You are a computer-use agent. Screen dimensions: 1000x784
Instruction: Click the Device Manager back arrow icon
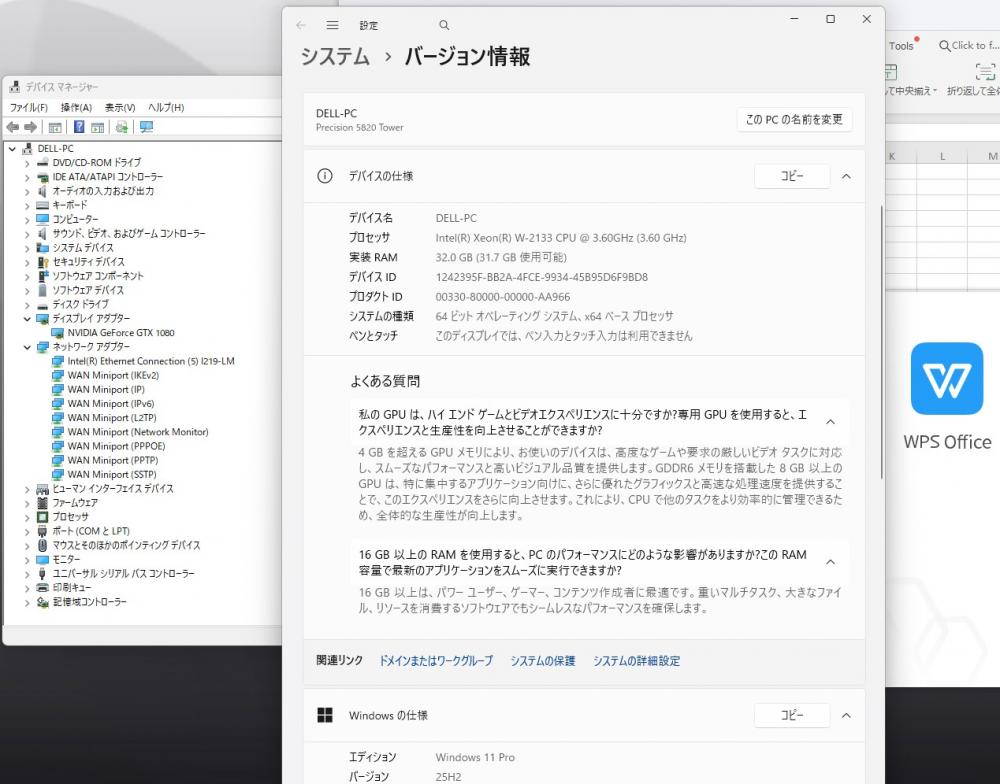point(12,127)
